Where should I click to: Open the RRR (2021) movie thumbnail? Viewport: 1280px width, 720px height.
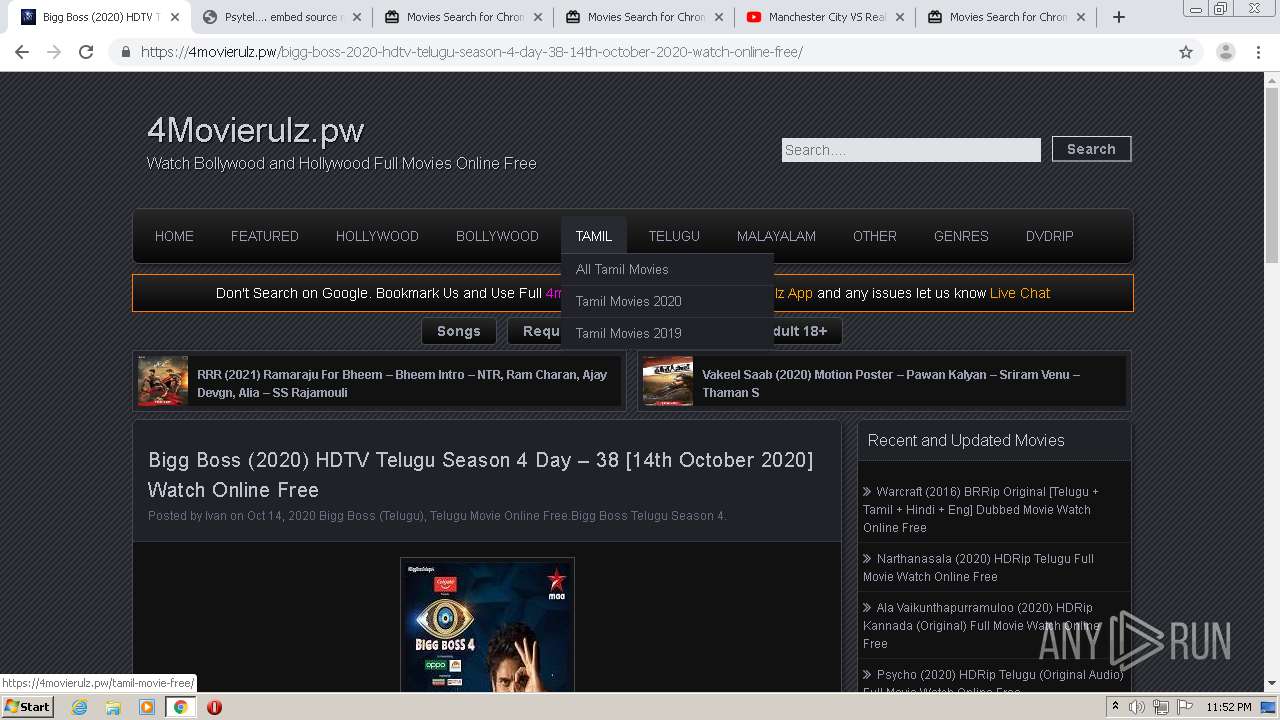click(163, 381)
